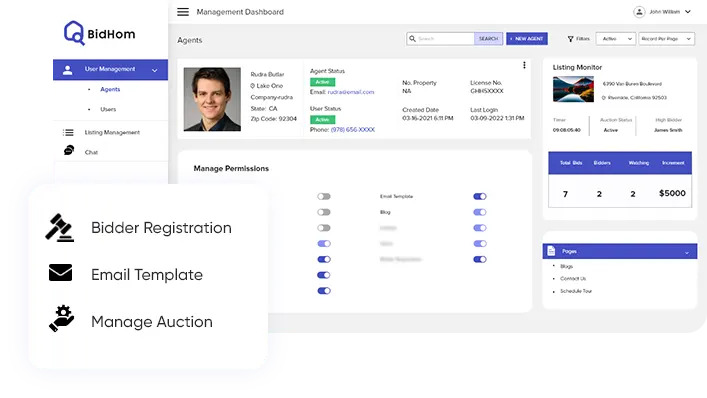Enable the topmost gray toggle in left permissions column

324,197
